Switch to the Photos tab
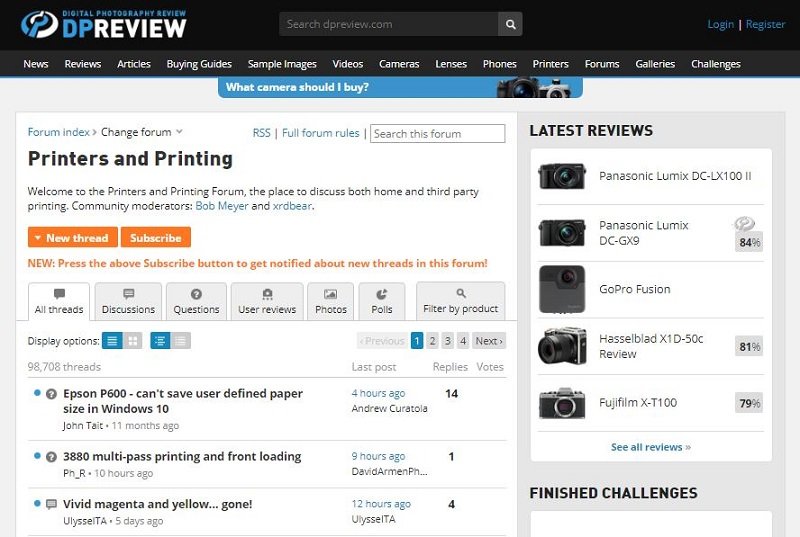The height and width of the screenshot is (537, 800). point(331,301)
